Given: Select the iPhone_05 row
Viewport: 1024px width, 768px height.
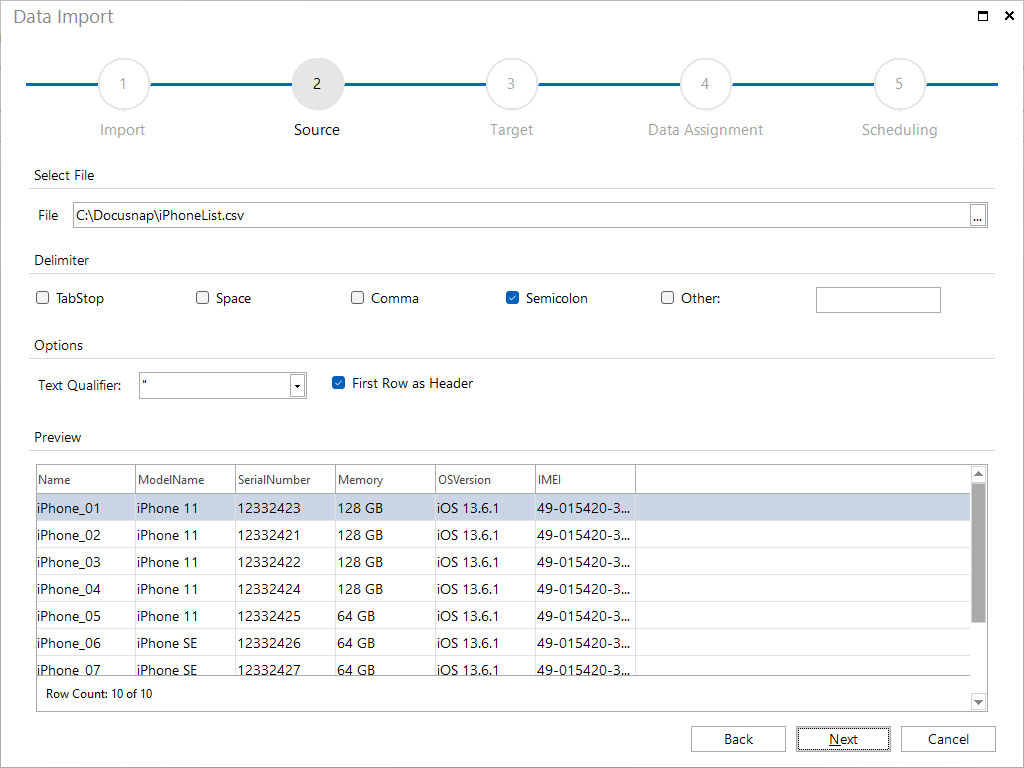Looking at the screenshot, I should (x=503, y=616).
